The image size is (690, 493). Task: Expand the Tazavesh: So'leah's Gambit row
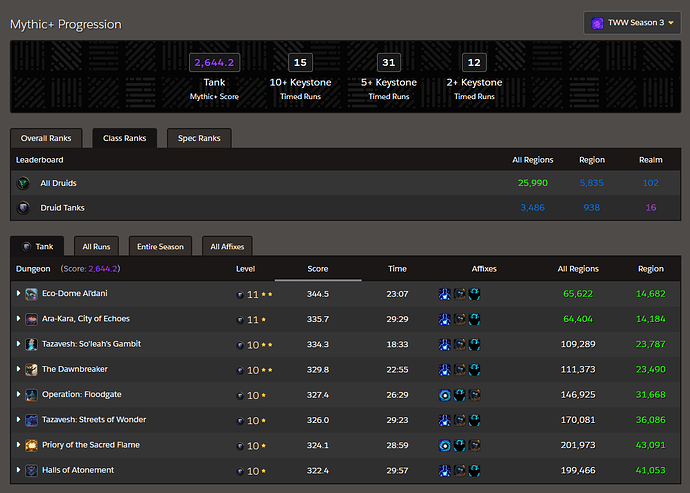[18, 344]
